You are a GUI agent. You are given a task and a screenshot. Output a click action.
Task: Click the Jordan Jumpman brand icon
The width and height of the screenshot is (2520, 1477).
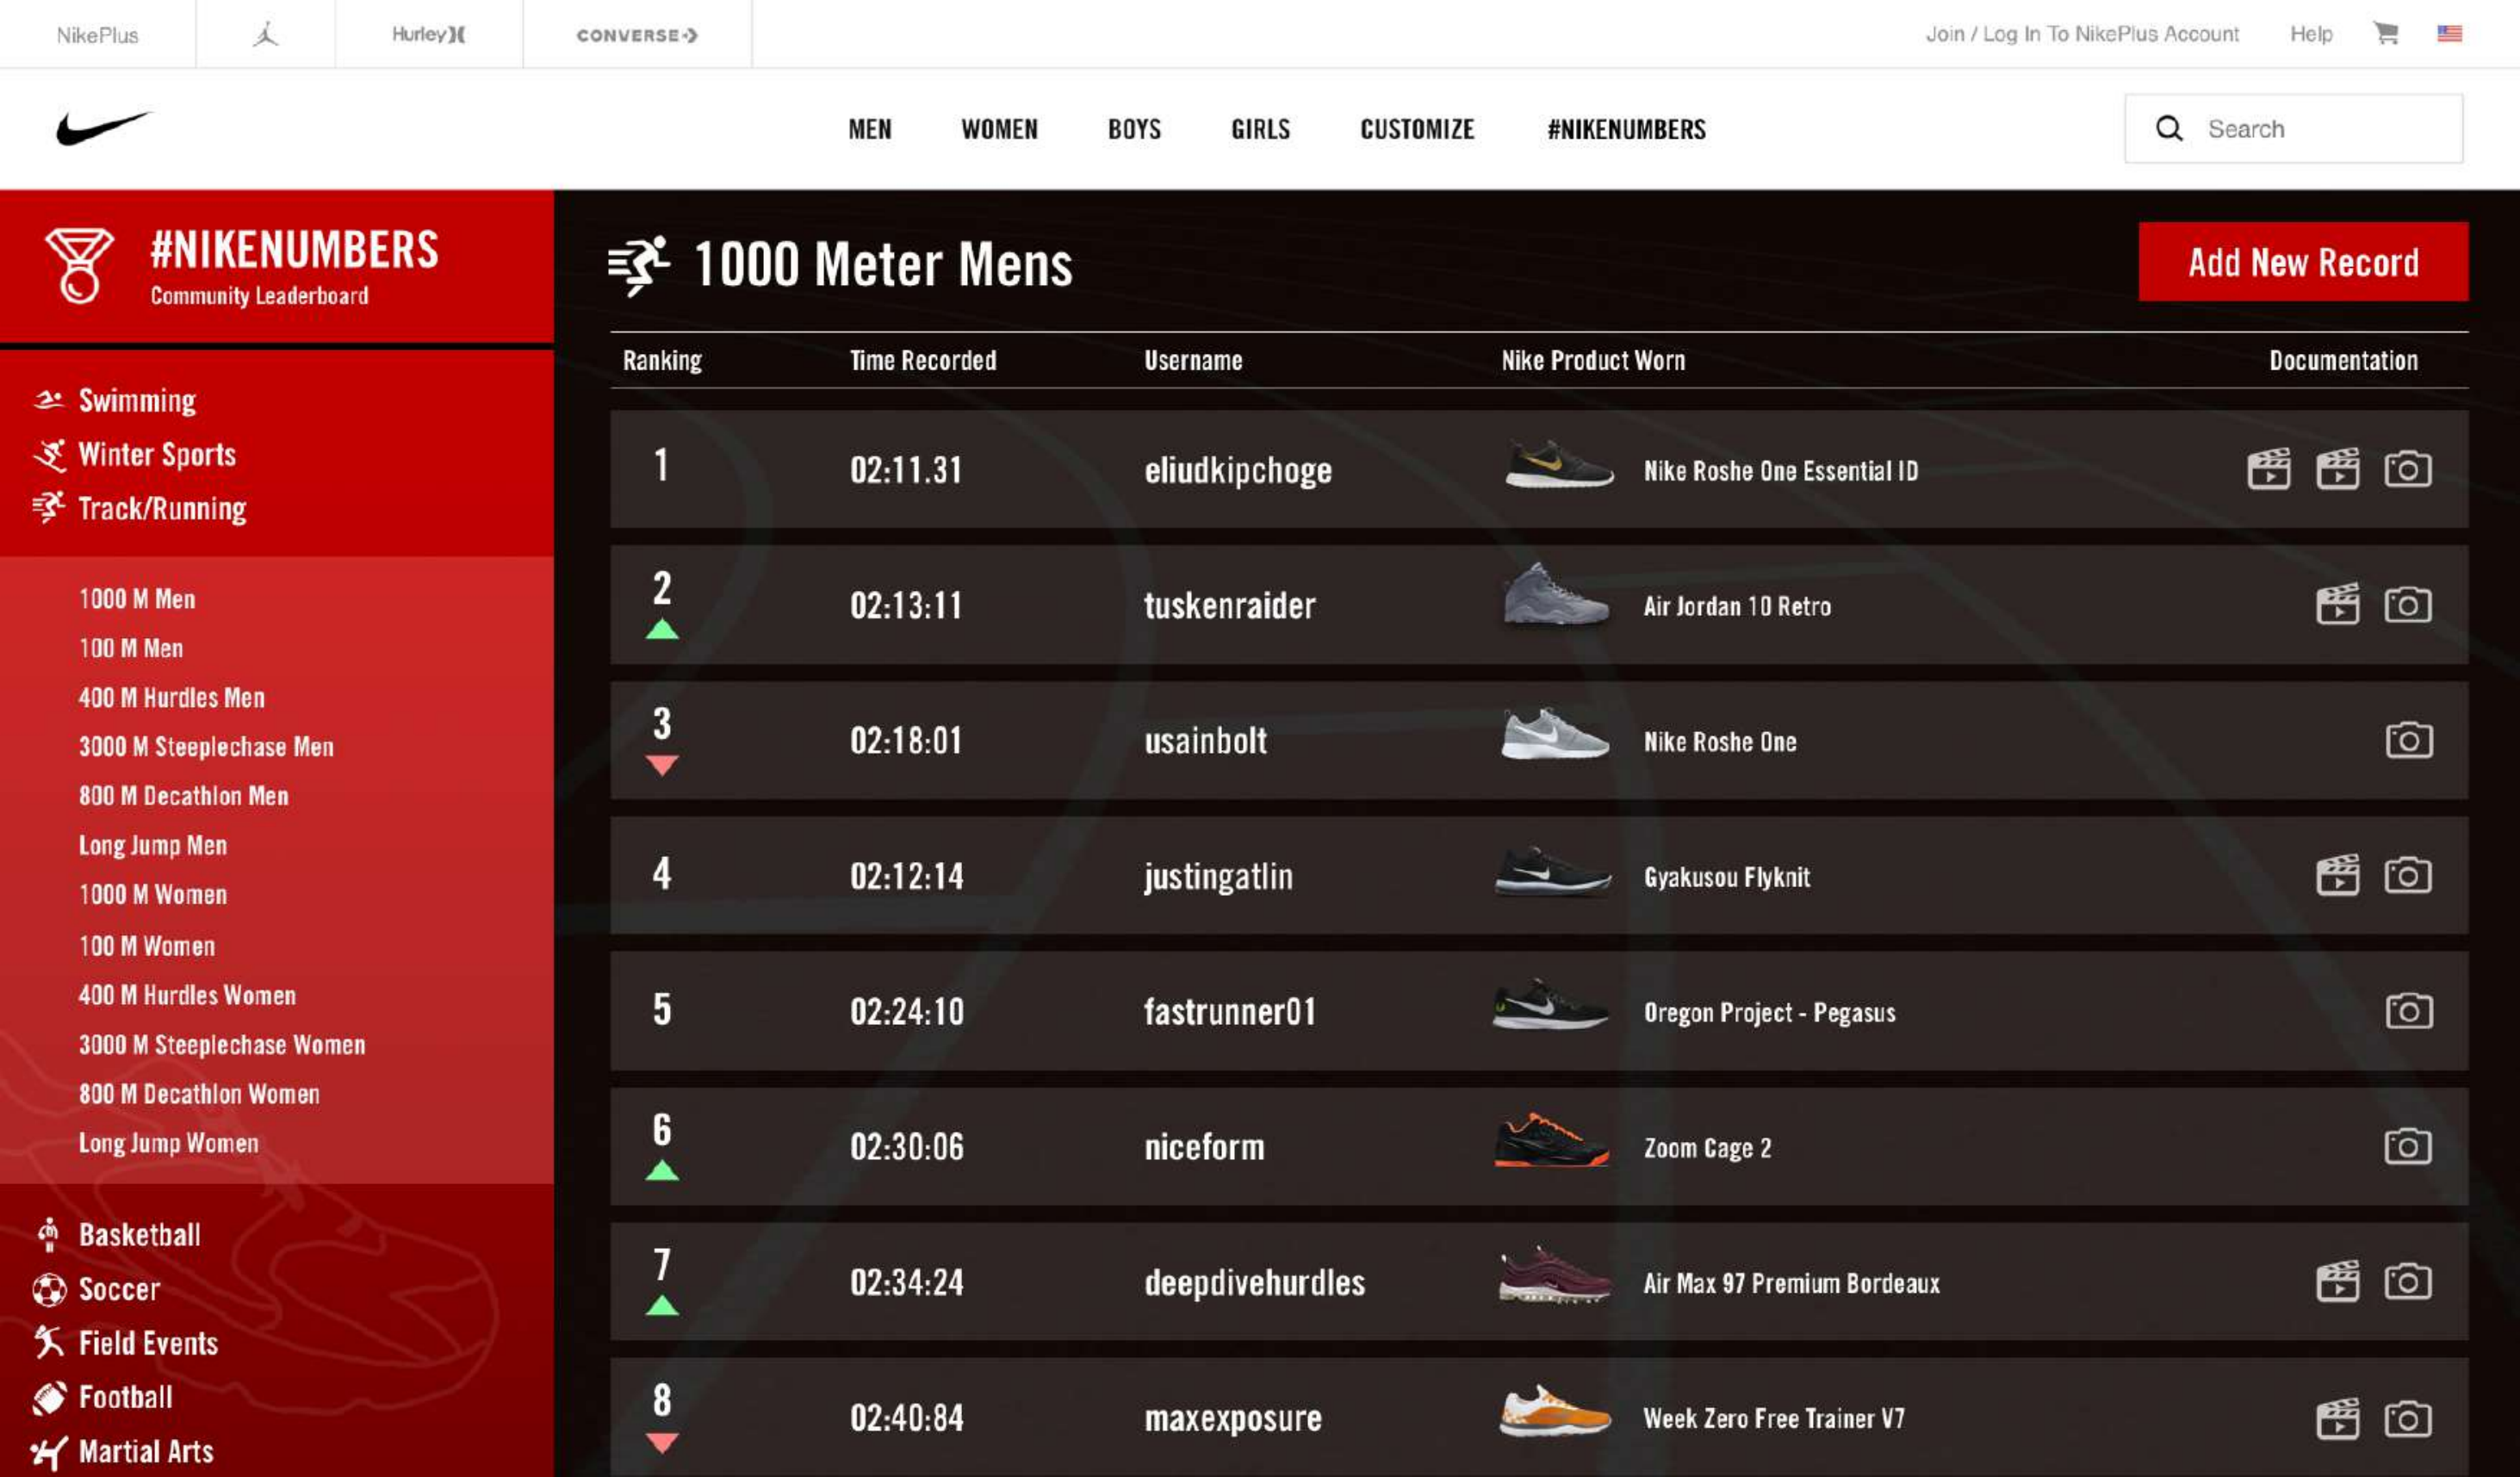(x=265, y=35)
